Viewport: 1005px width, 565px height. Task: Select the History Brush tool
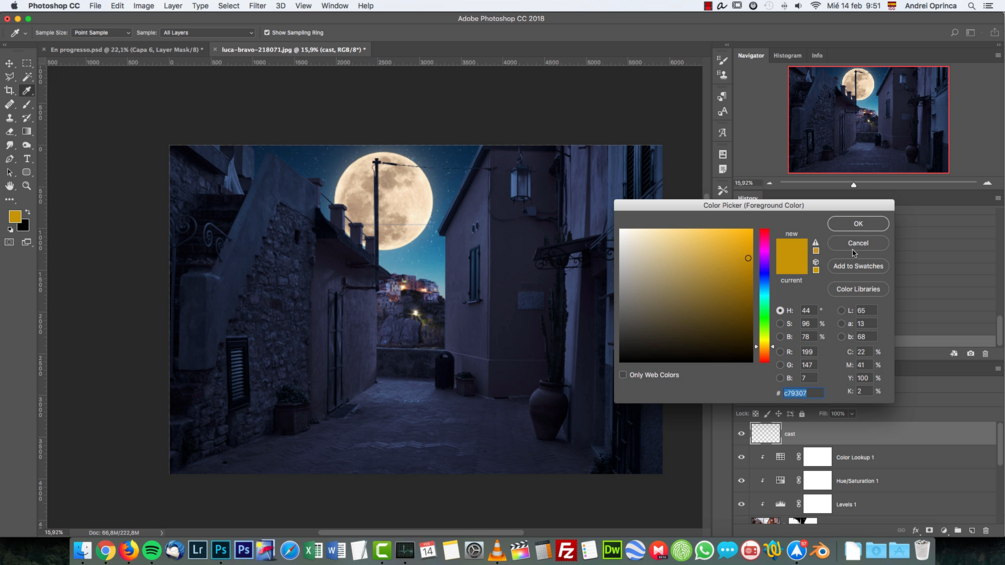pos(27,118)
